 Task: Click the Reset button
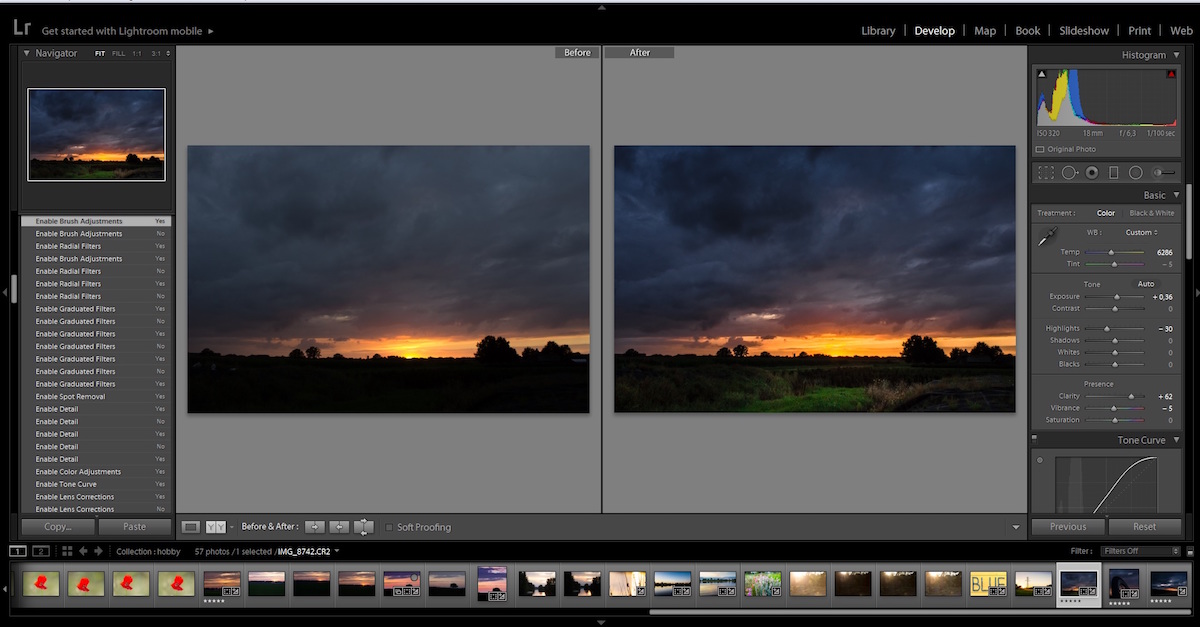tap(1144, 526)
